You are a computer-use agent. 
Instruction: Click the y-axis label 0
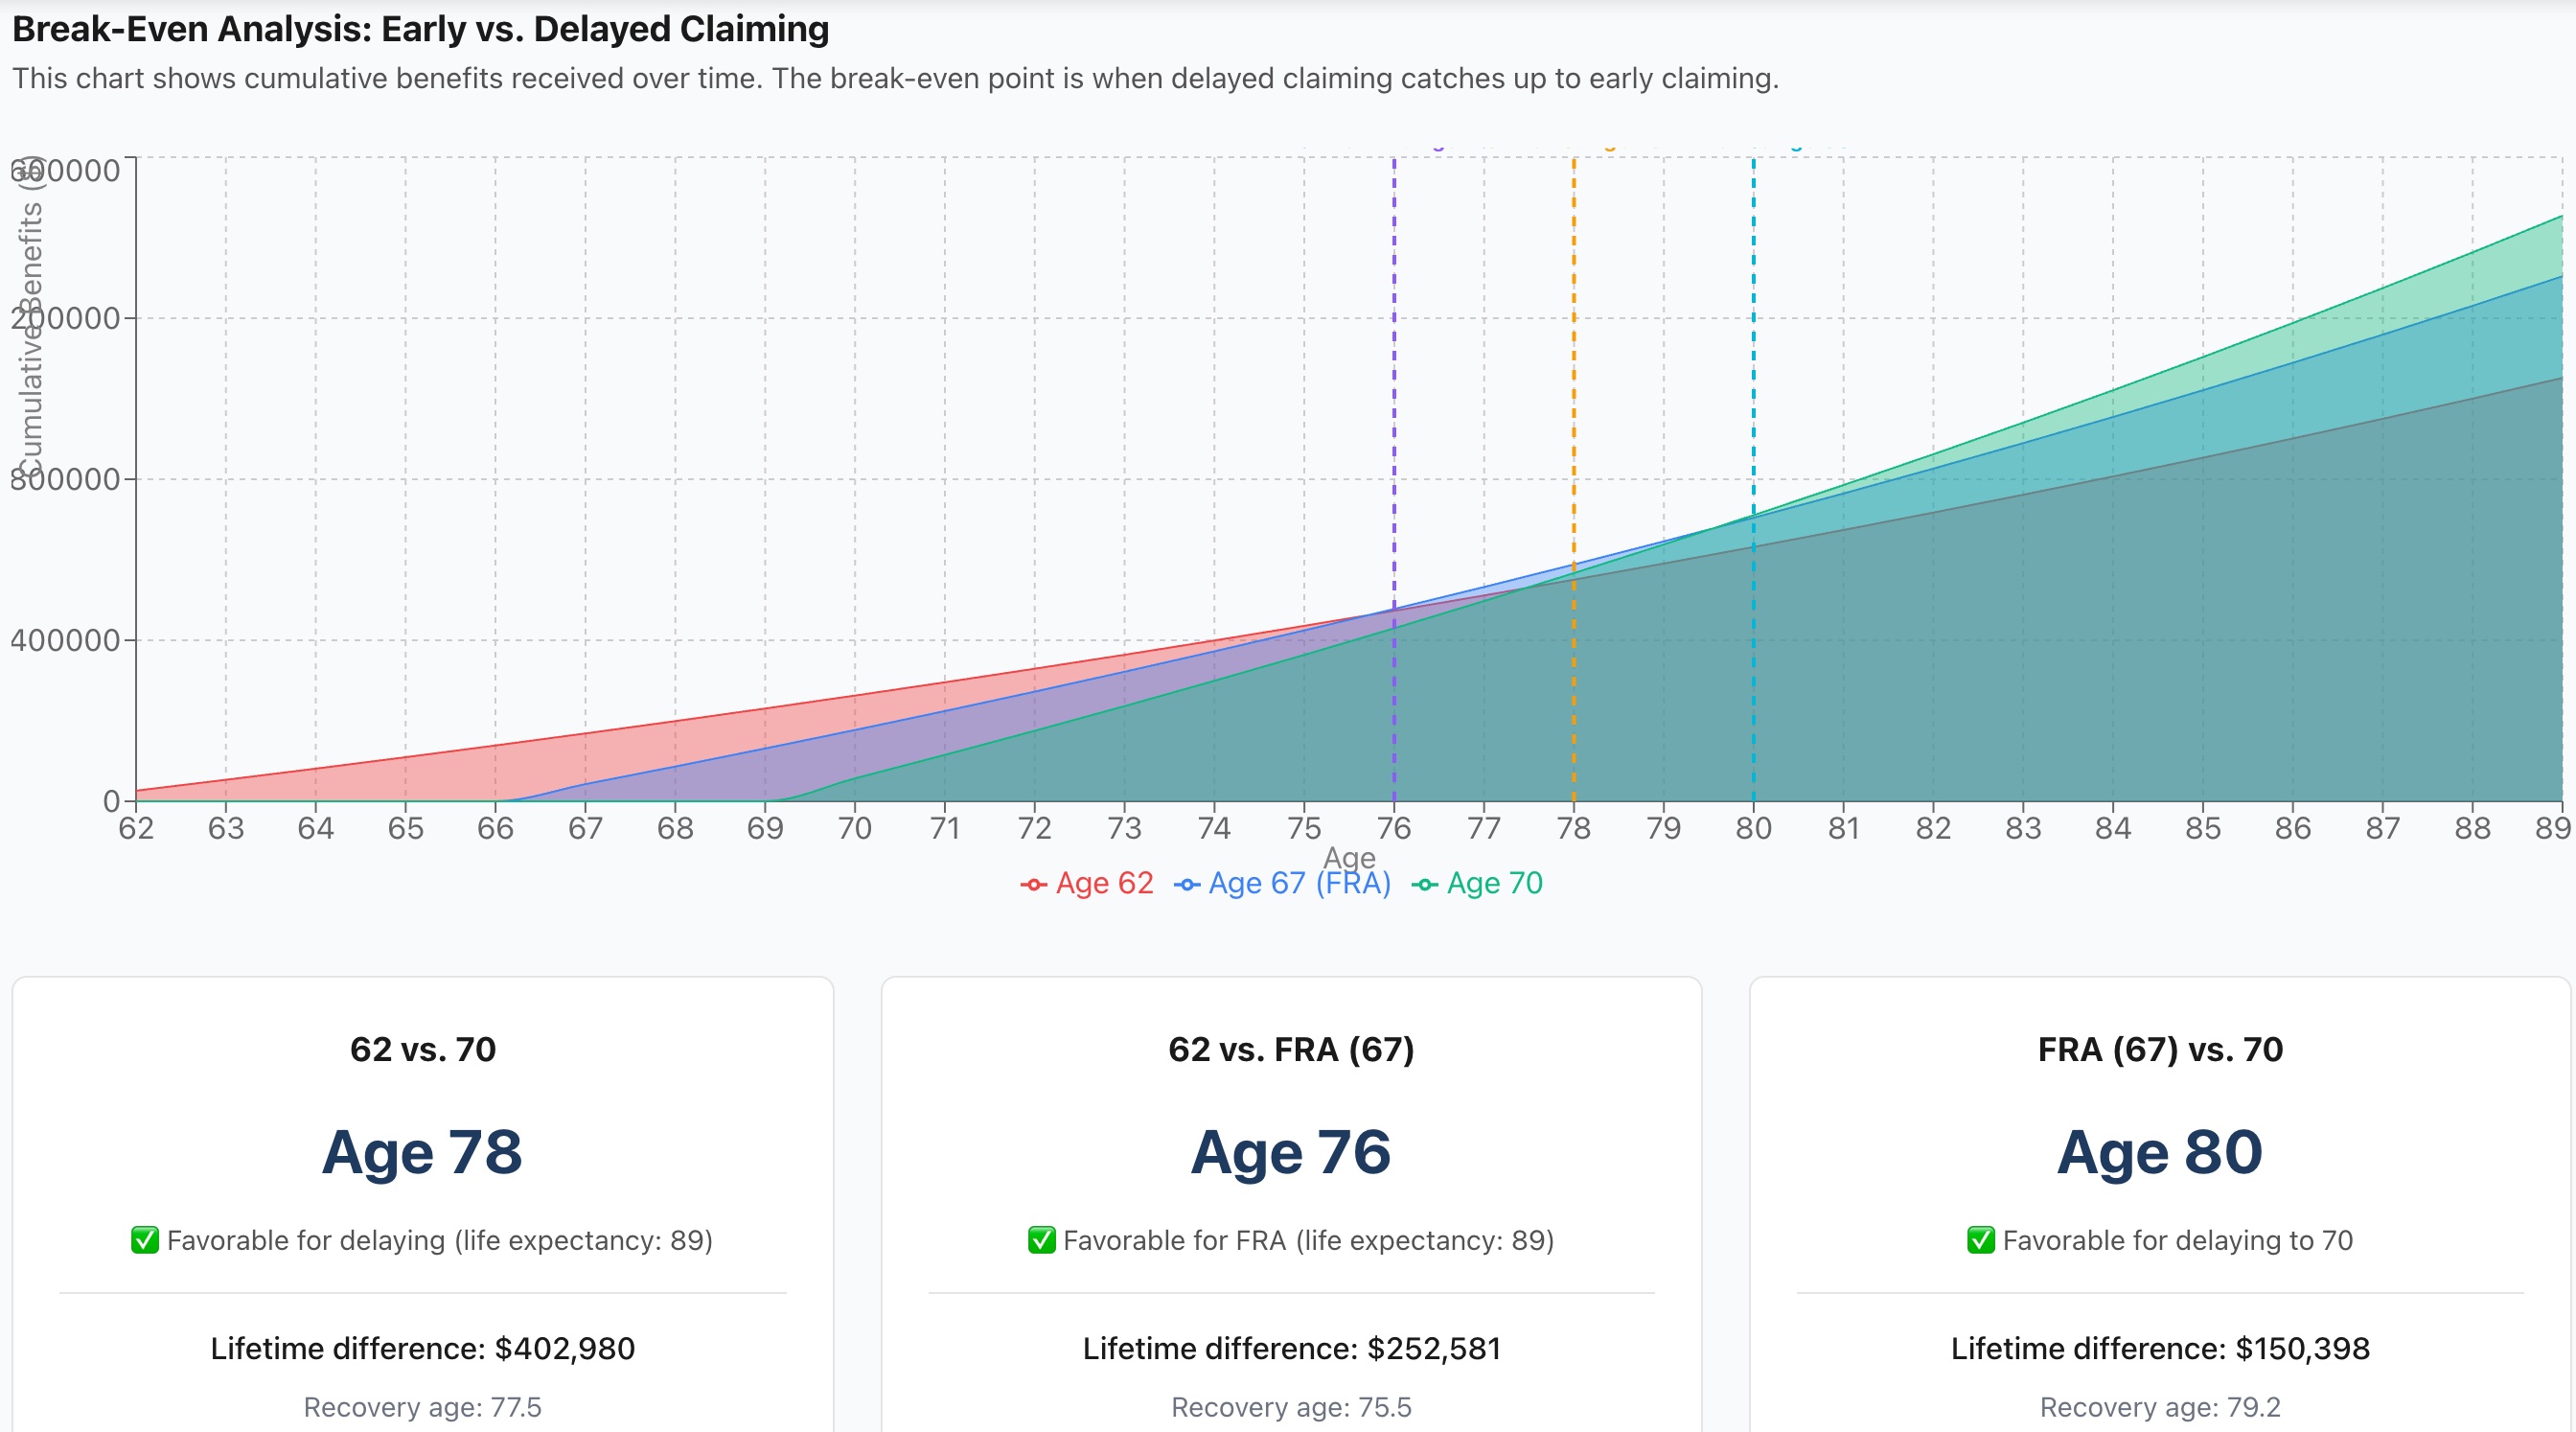[111, 800]
